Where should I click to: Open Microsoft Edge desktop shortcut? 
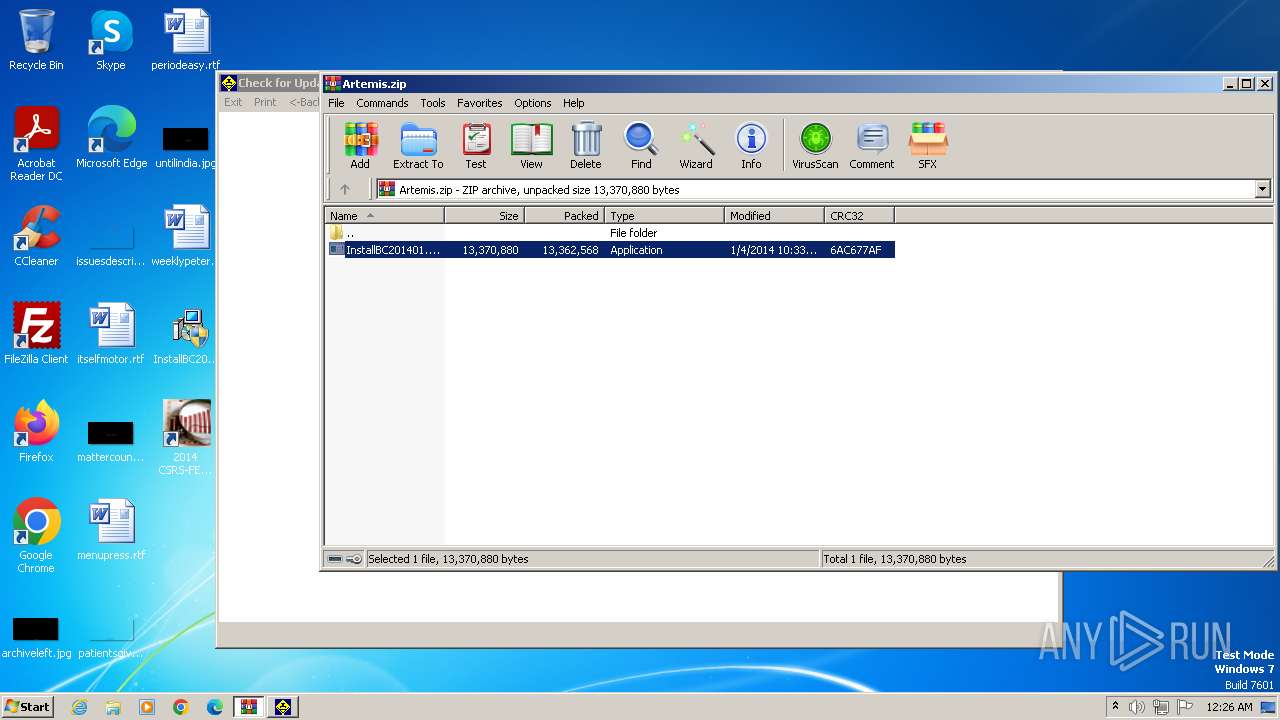[111, 138]
